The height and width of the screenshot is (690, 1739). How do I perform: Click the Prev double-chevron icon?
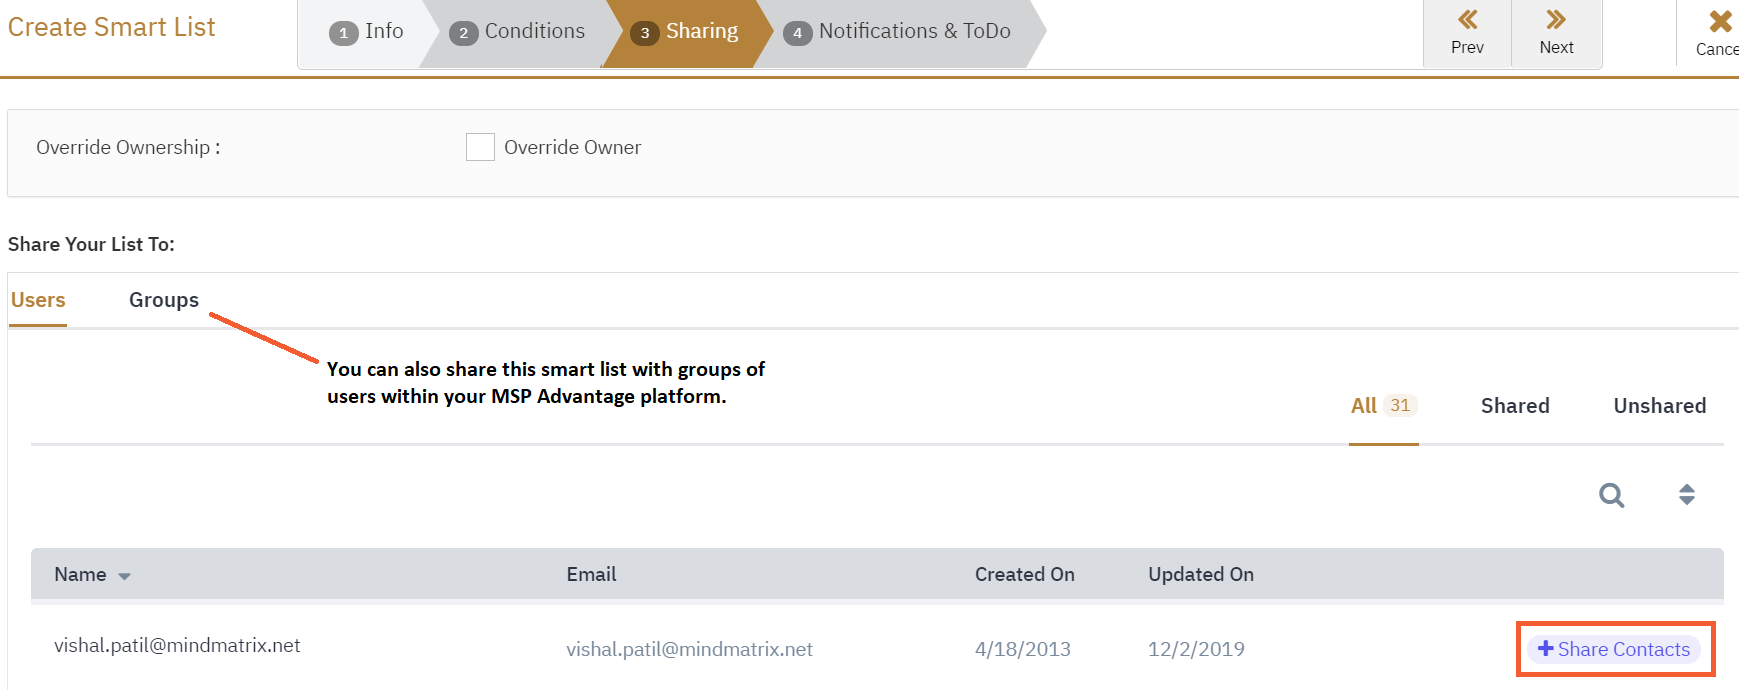[x=1467, y=20]
